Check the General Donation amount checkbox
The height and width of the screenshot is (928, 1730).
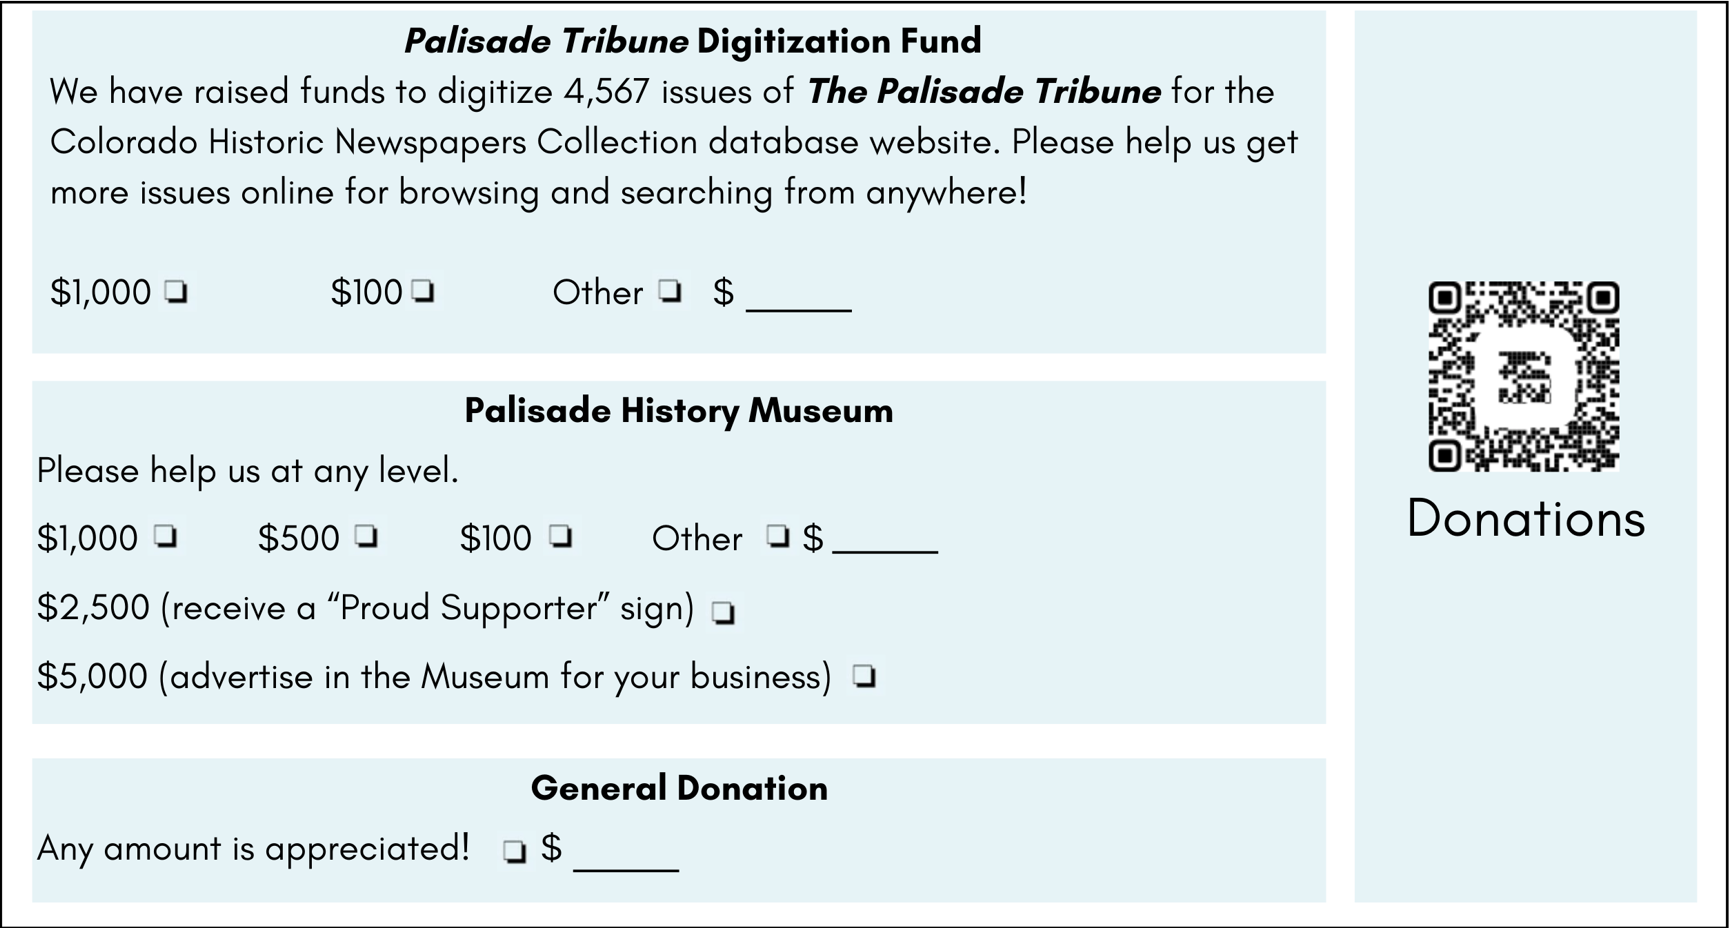pyautogui.click(x=514, y=852)
